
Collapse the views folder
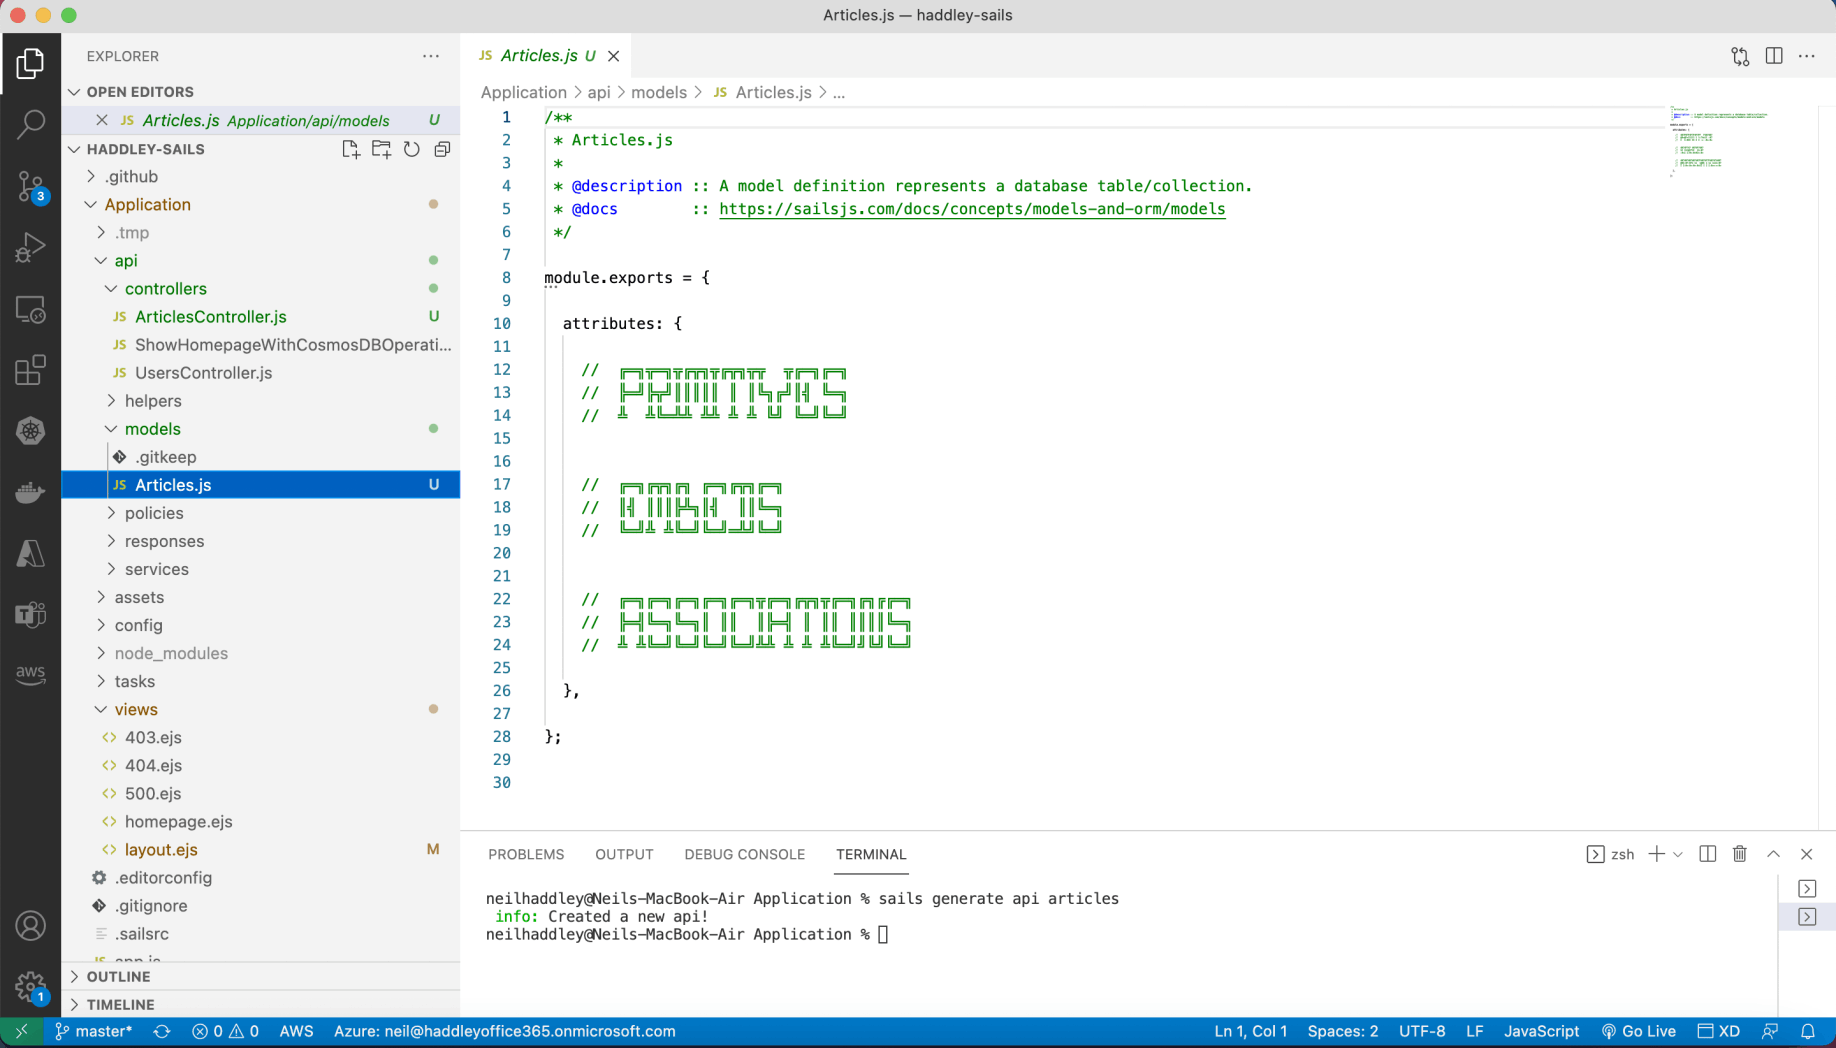pyautogui.click(x=136, y=709)
